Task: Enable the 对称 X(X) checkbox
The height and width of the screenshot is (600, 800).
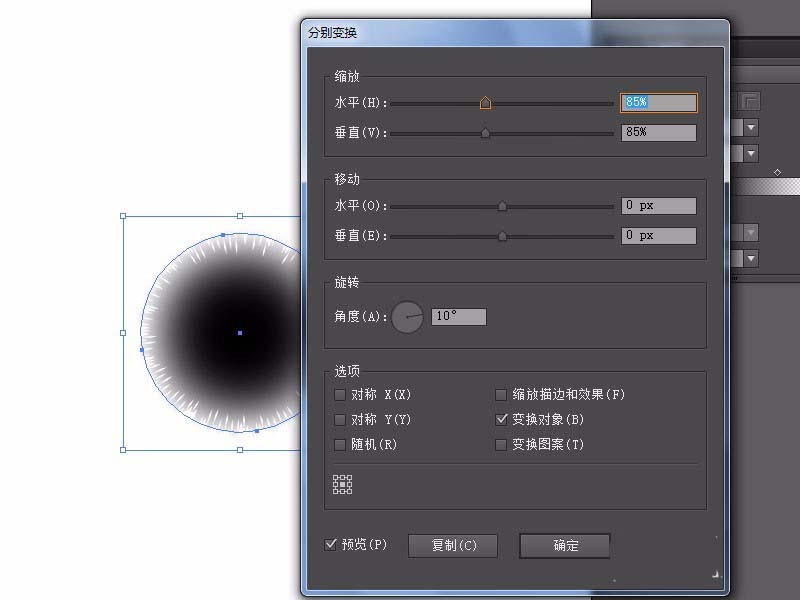Action: click(x=340, y=394)
